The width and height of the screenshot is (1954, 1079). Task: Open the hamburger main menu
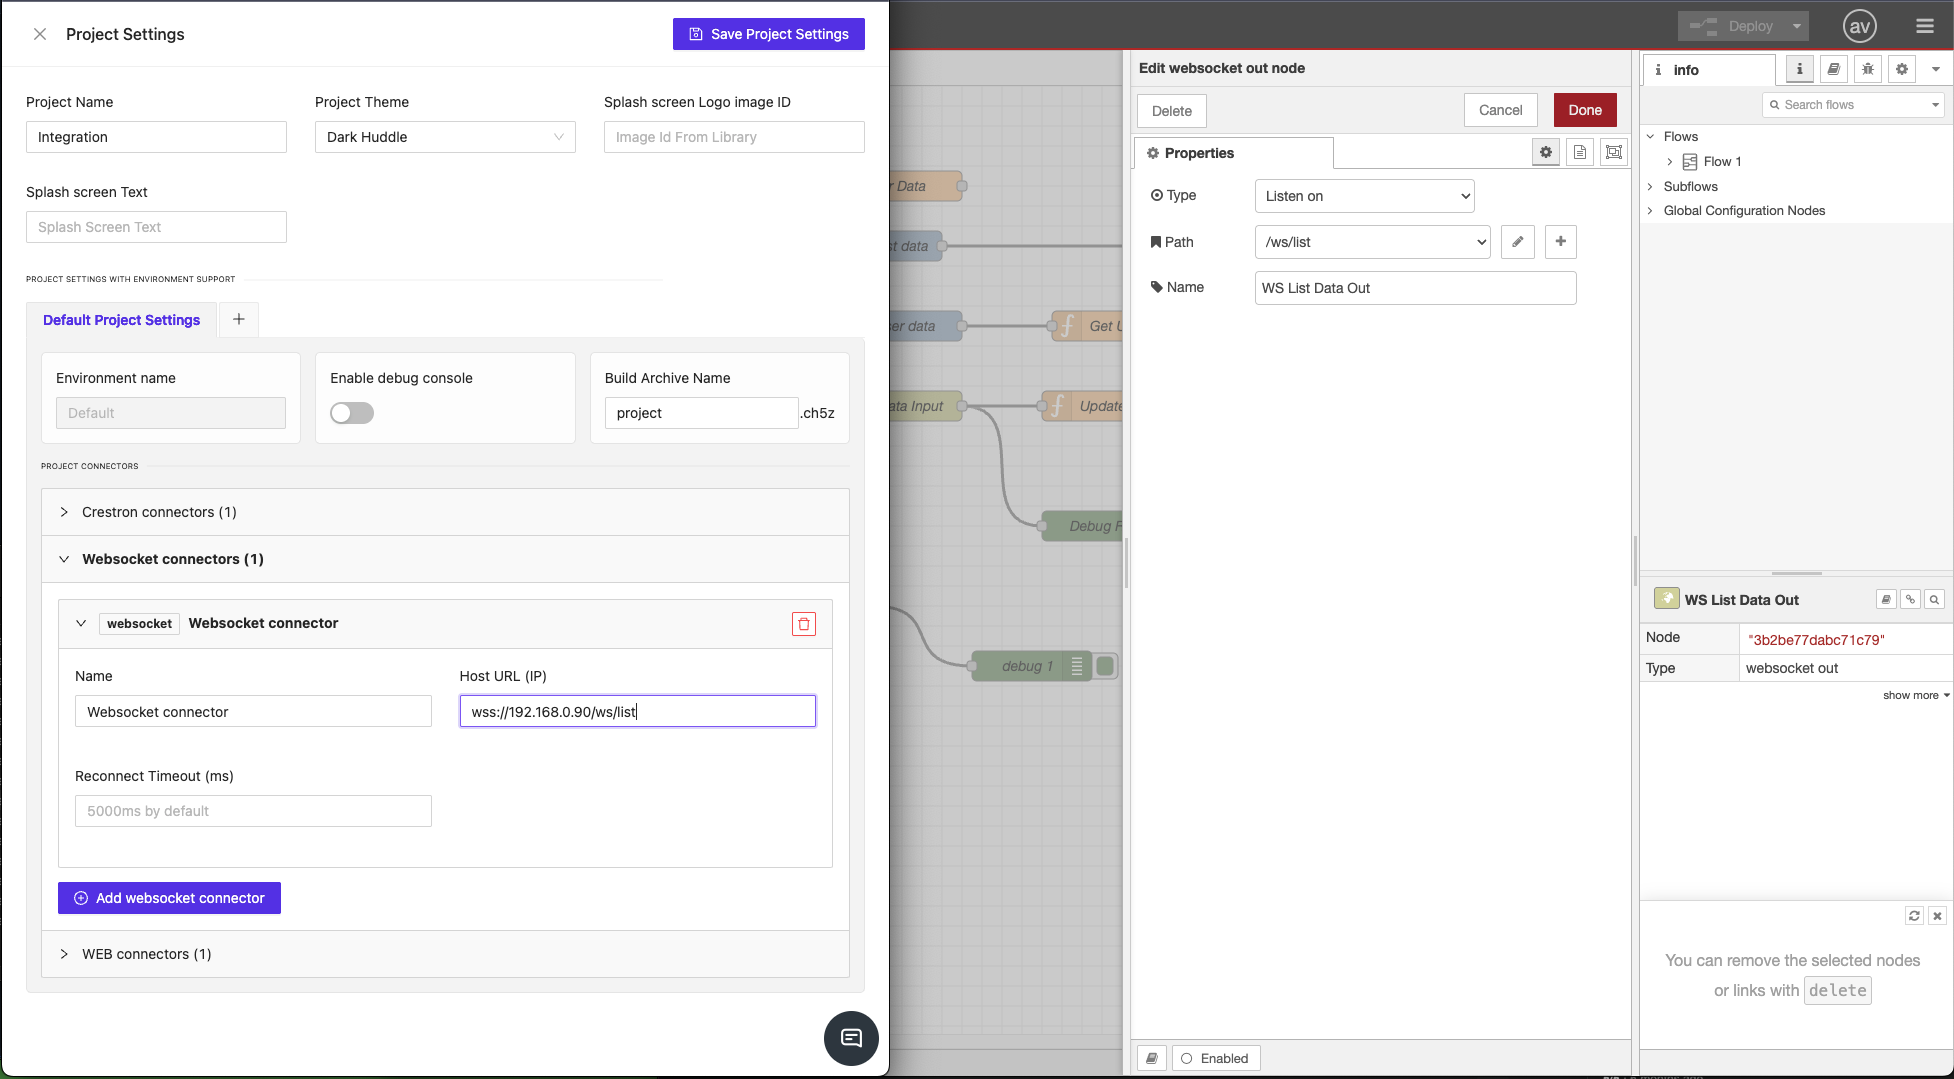point(1924,27)
